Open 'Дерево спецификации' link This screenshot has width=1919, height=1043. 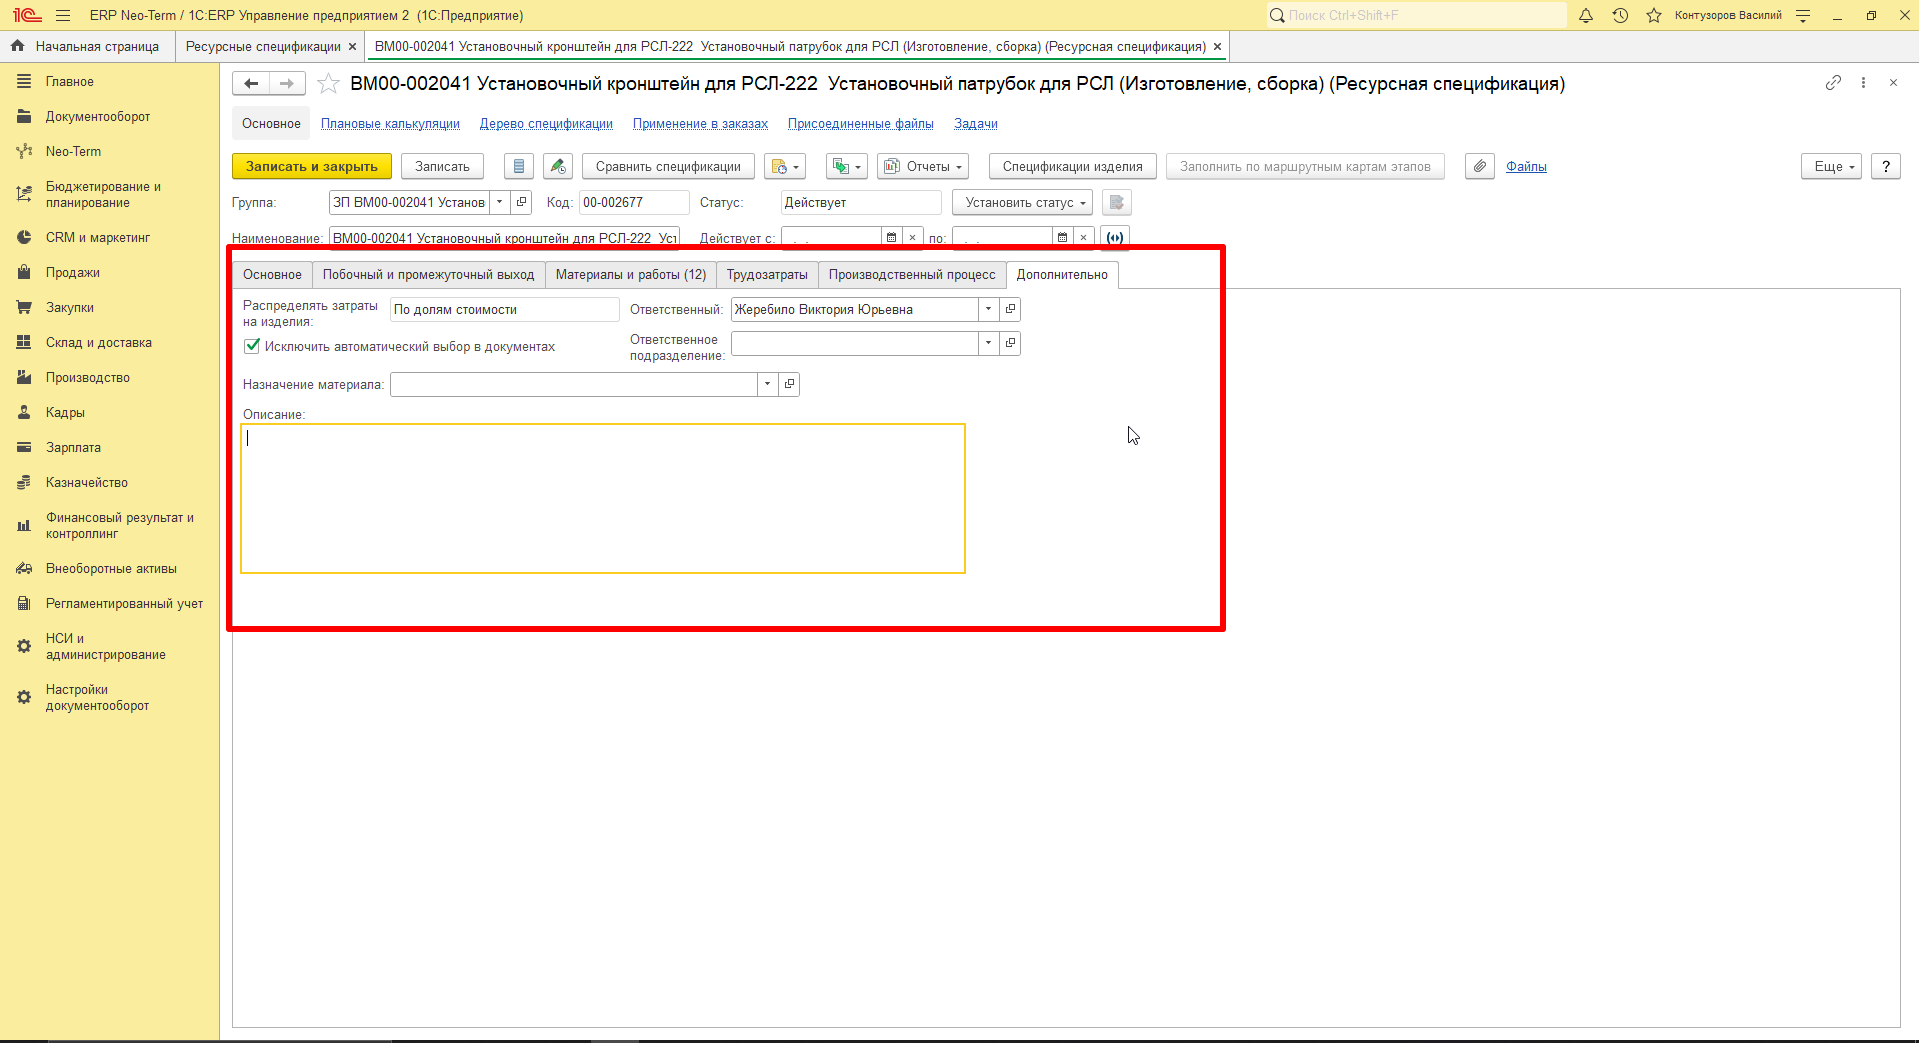[x=546, y=123]
